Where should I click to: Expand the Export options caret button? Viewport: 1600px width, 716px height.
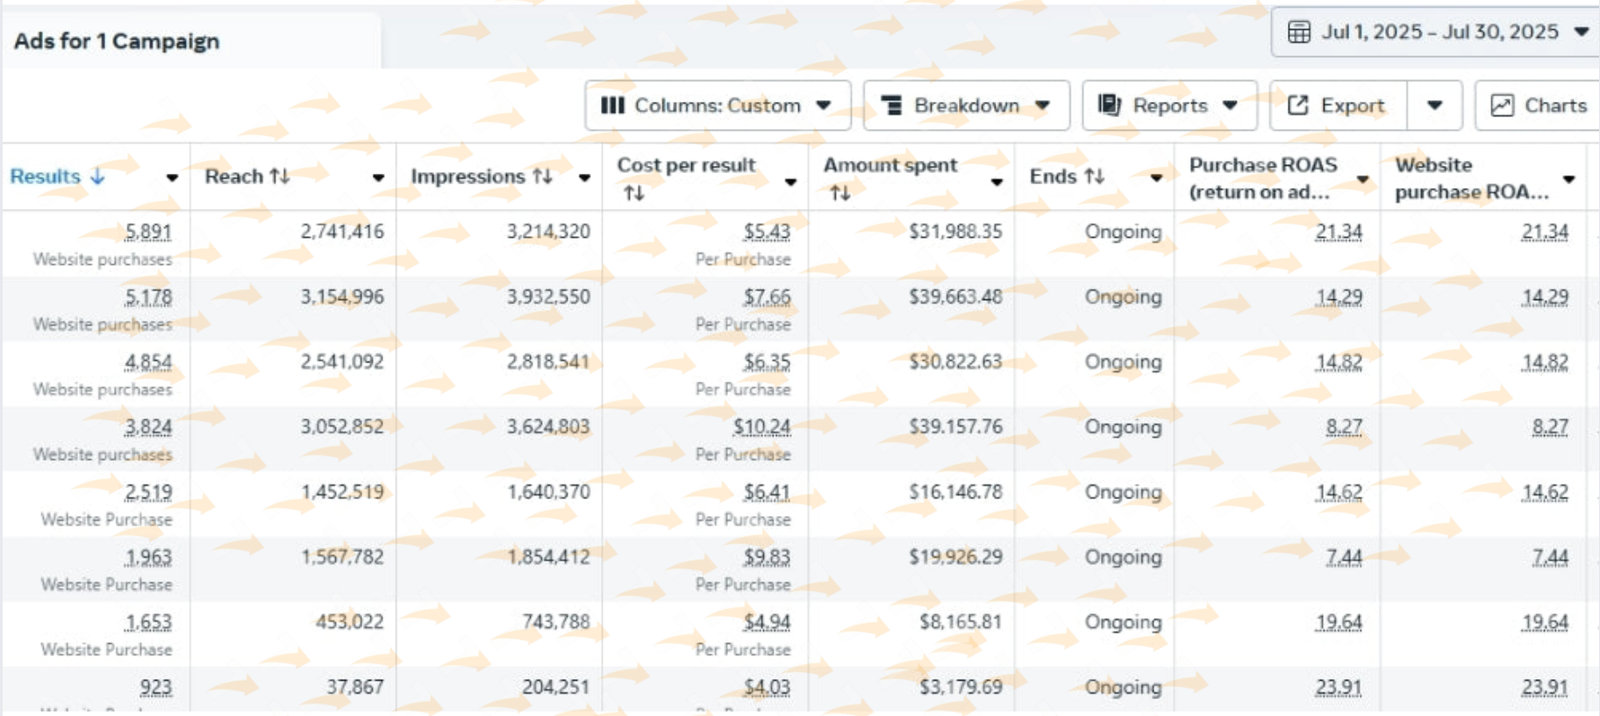1434,105
